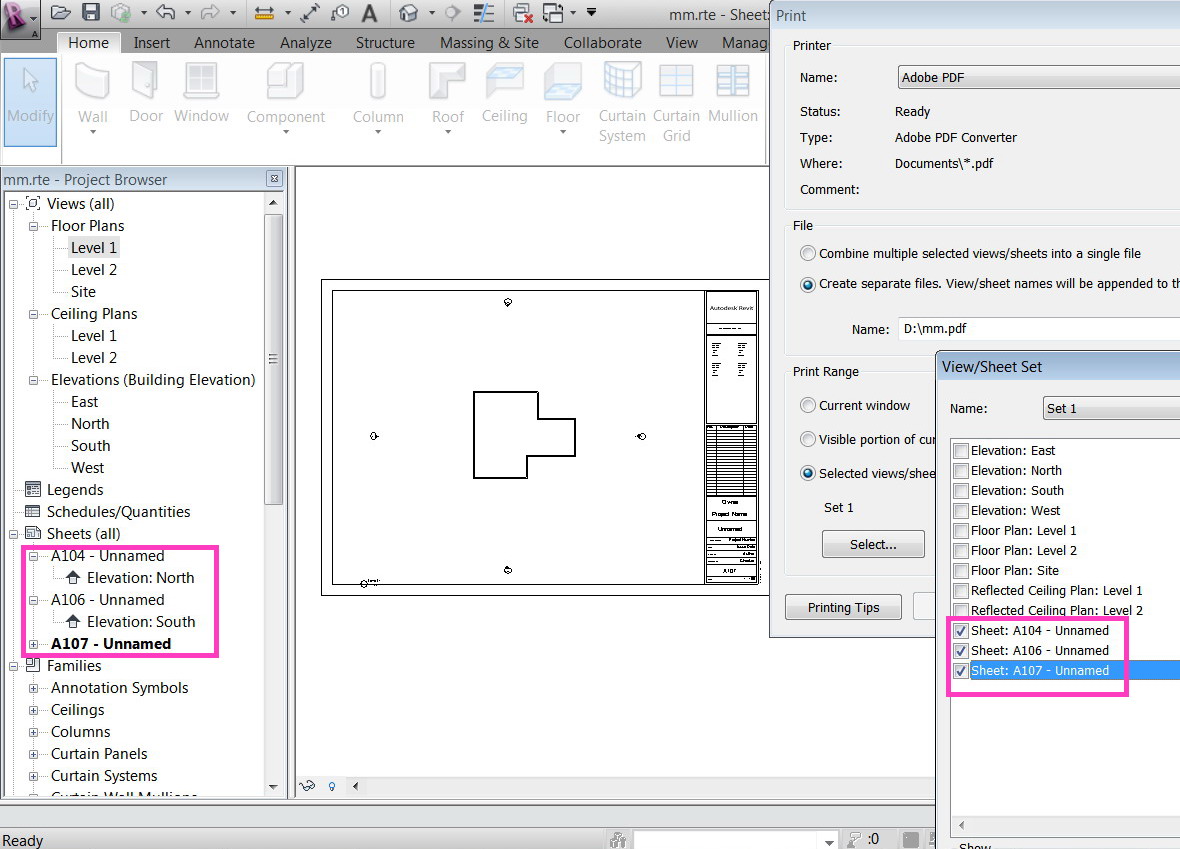Screen dimensions: 1180x849
Task: Click the Modify arrow button
Action: click(x=30, y=95)
